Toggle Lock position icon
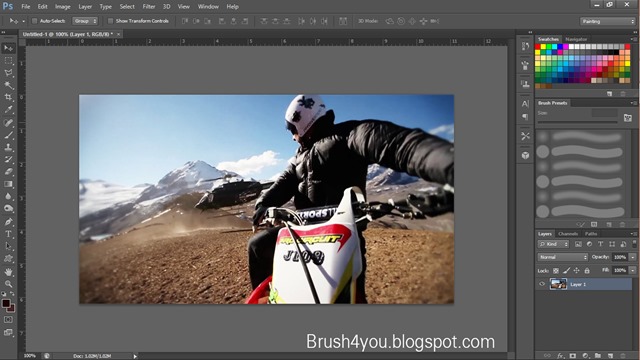 point(576,271)
